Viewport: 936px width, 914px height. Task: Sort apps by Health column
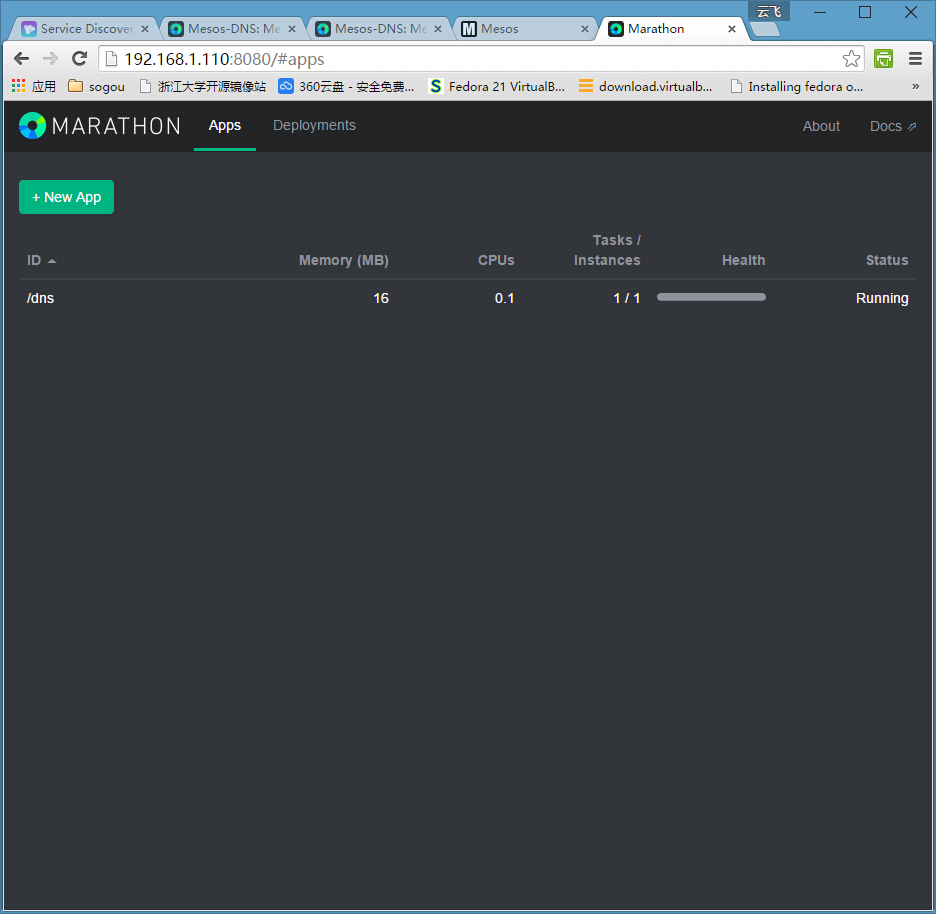pos(743,260)
